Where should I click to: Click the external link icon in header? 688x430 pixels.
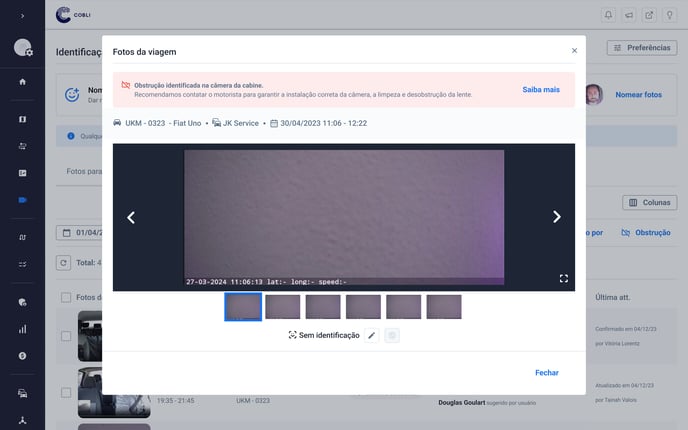point(649,15)
